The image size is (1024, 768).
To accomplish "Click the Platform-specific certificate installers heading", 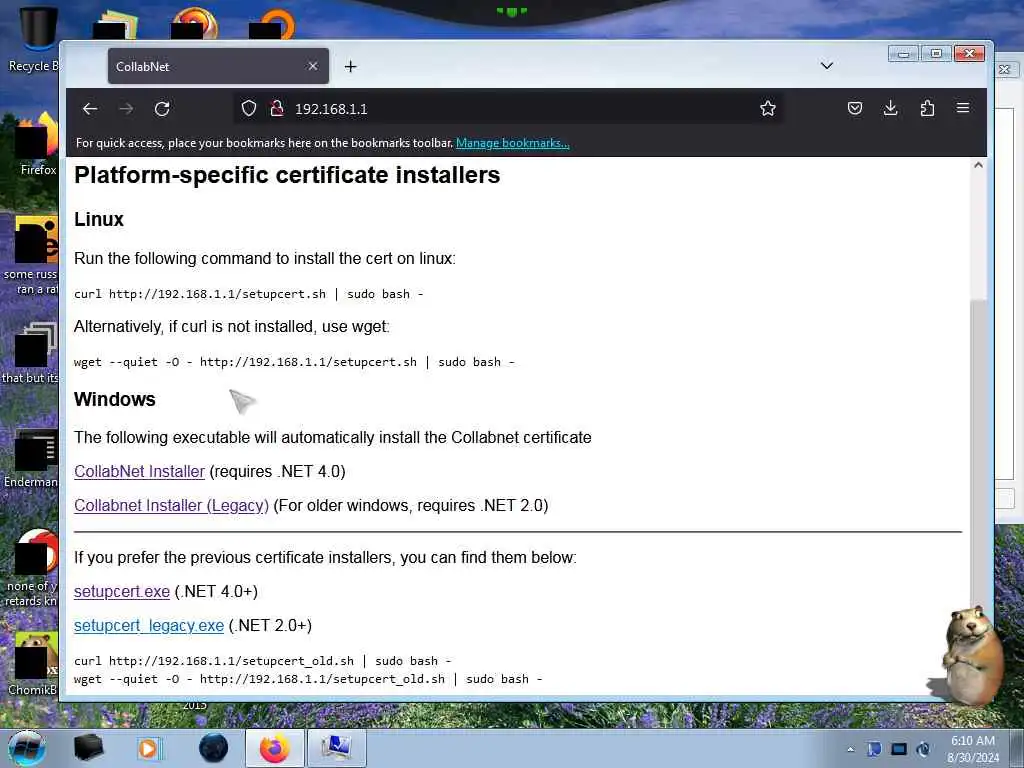I will click(x=287, y=175).
